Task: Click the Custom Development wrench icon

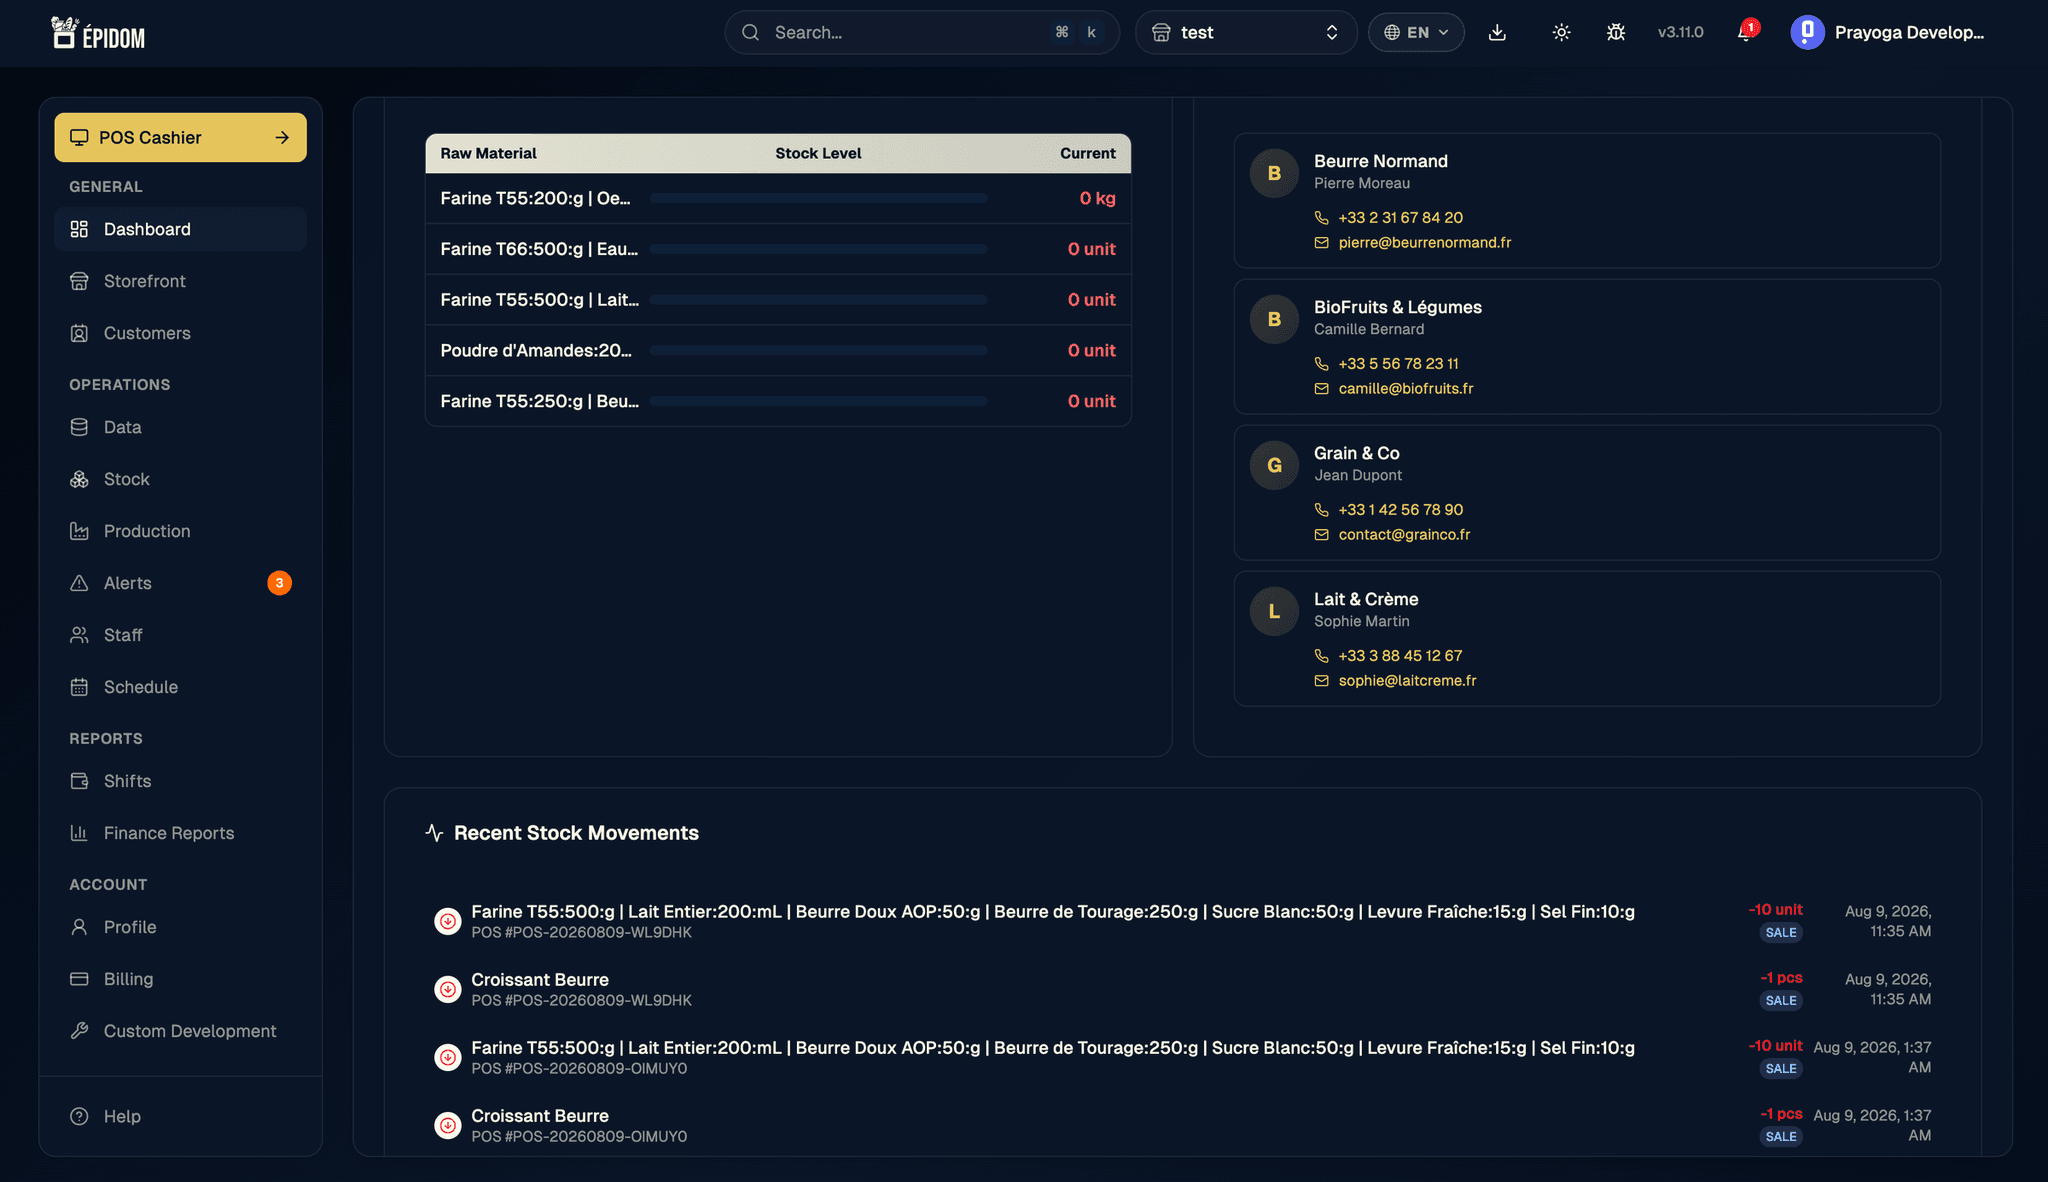Action: point(79,1031)
